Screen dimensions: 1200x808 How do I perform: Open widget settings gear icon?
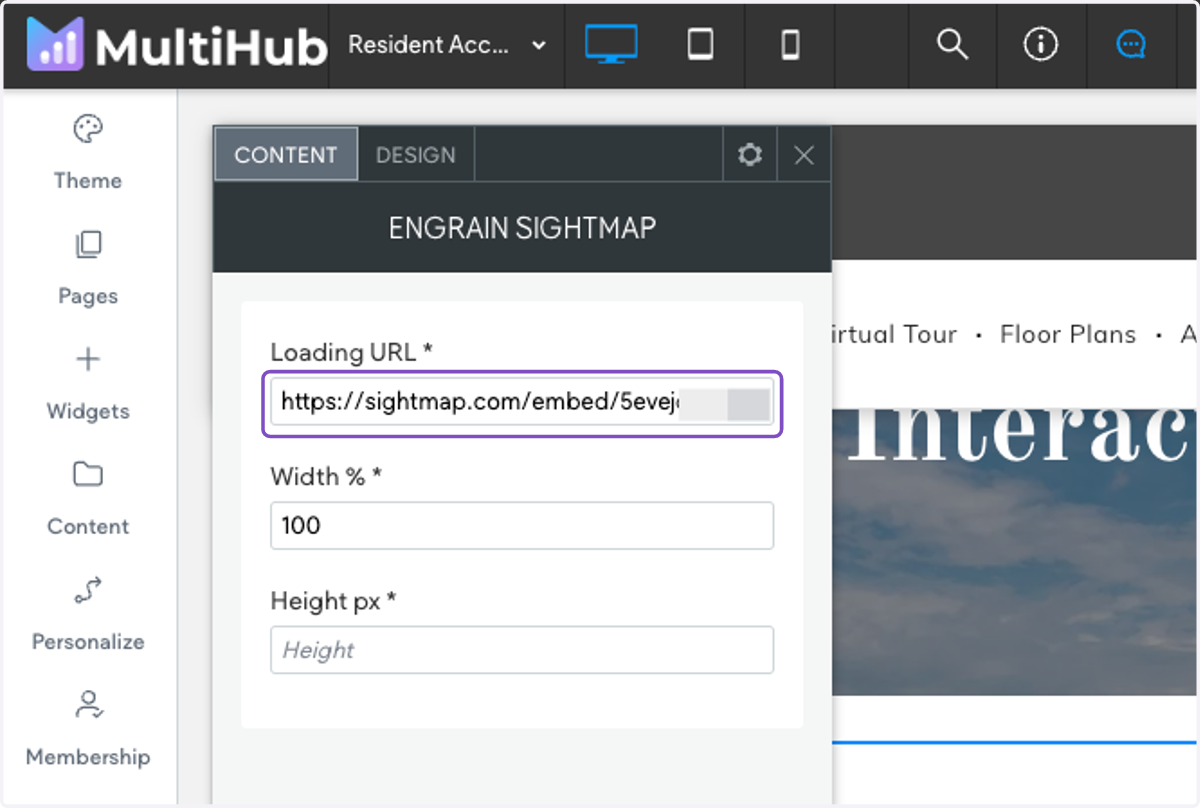click(750, 154)
